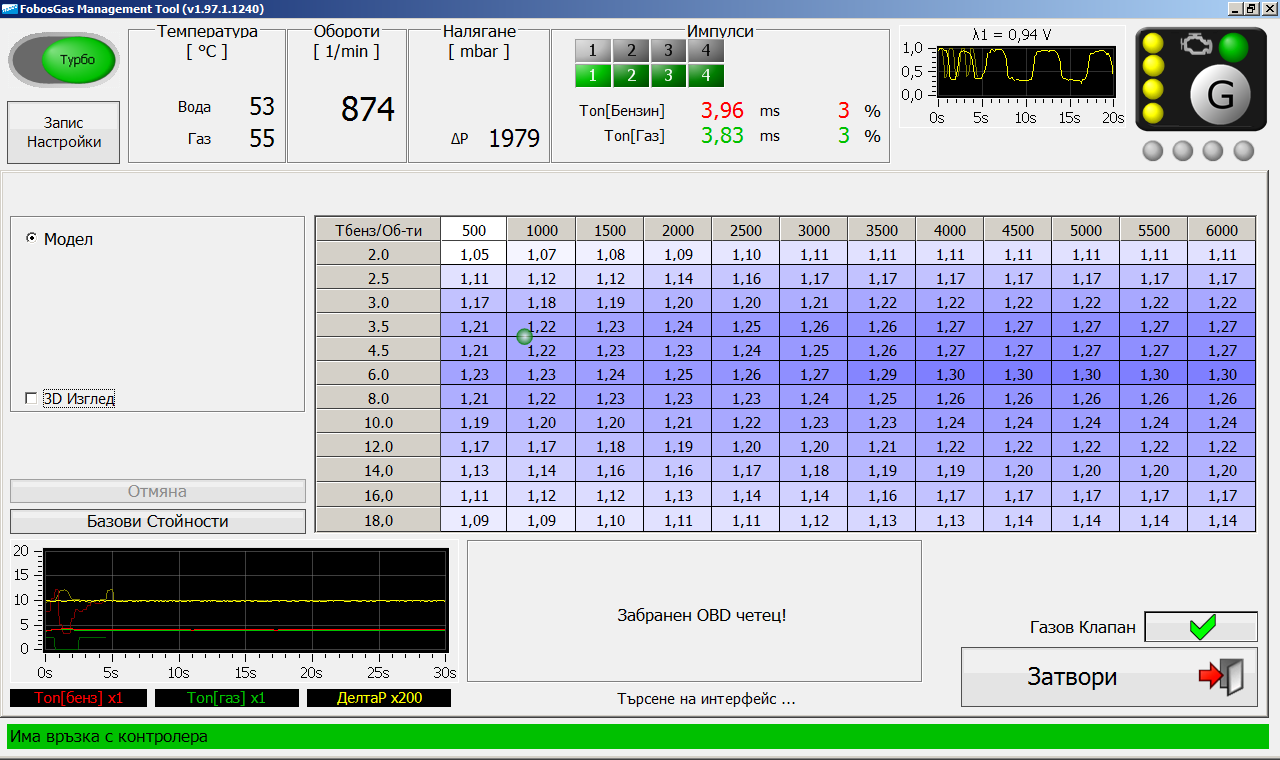This screenshot has height=760, width=1280.
Task: Click the green LED beside the engine icon
Action: pyautogui.click(x=1233, y=47)
